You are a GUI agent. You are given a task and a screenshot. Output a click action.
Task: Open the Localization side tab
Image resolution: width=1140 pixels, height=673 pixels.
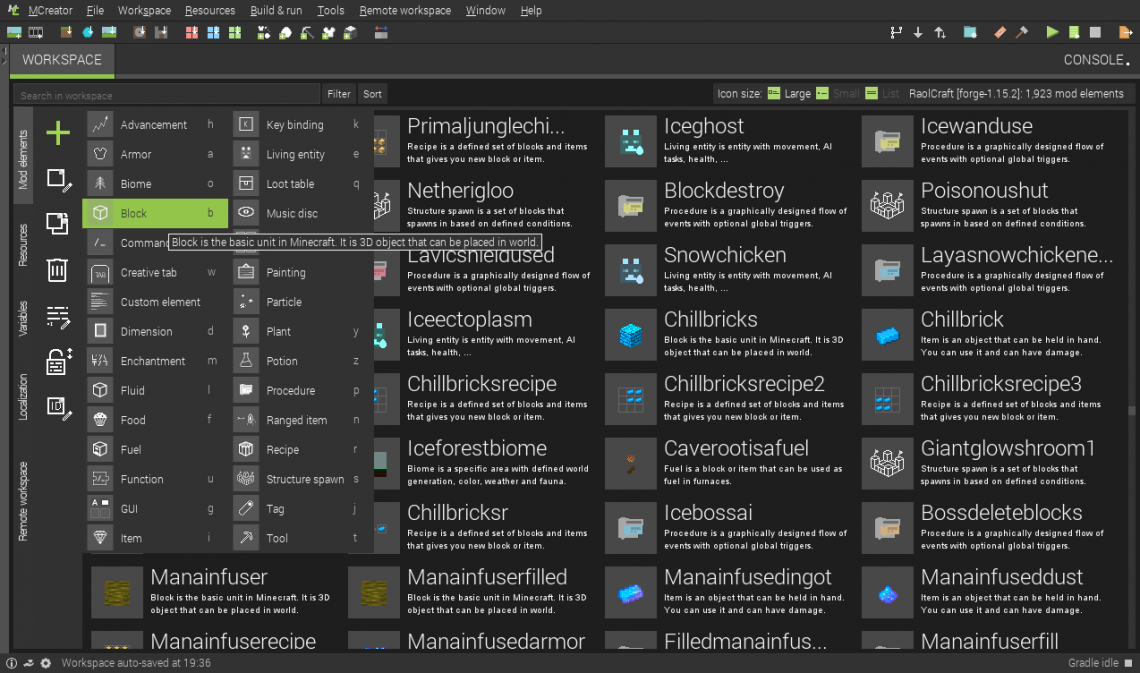[23, 397]
